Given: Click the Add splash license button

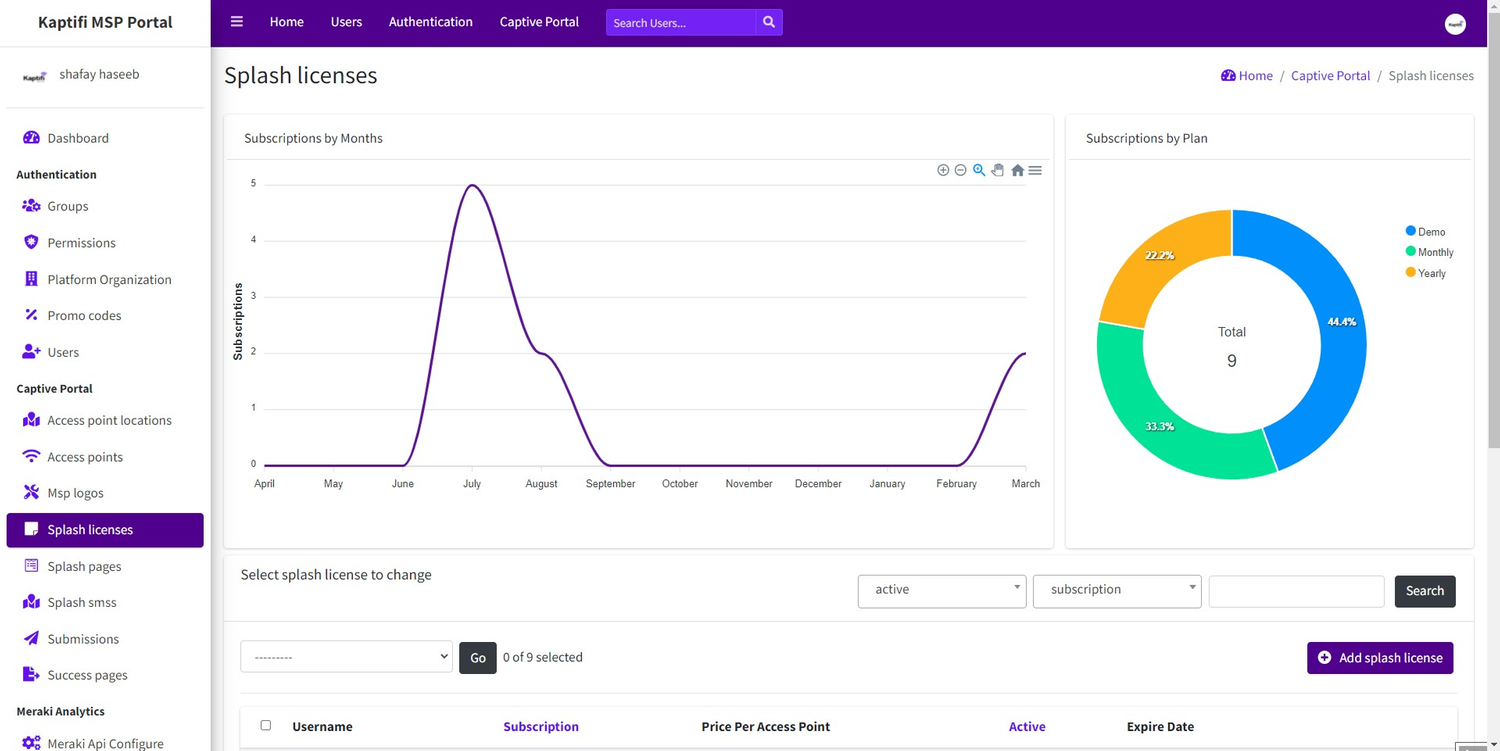Looking at the screenshot, I should click(1380, 657).
